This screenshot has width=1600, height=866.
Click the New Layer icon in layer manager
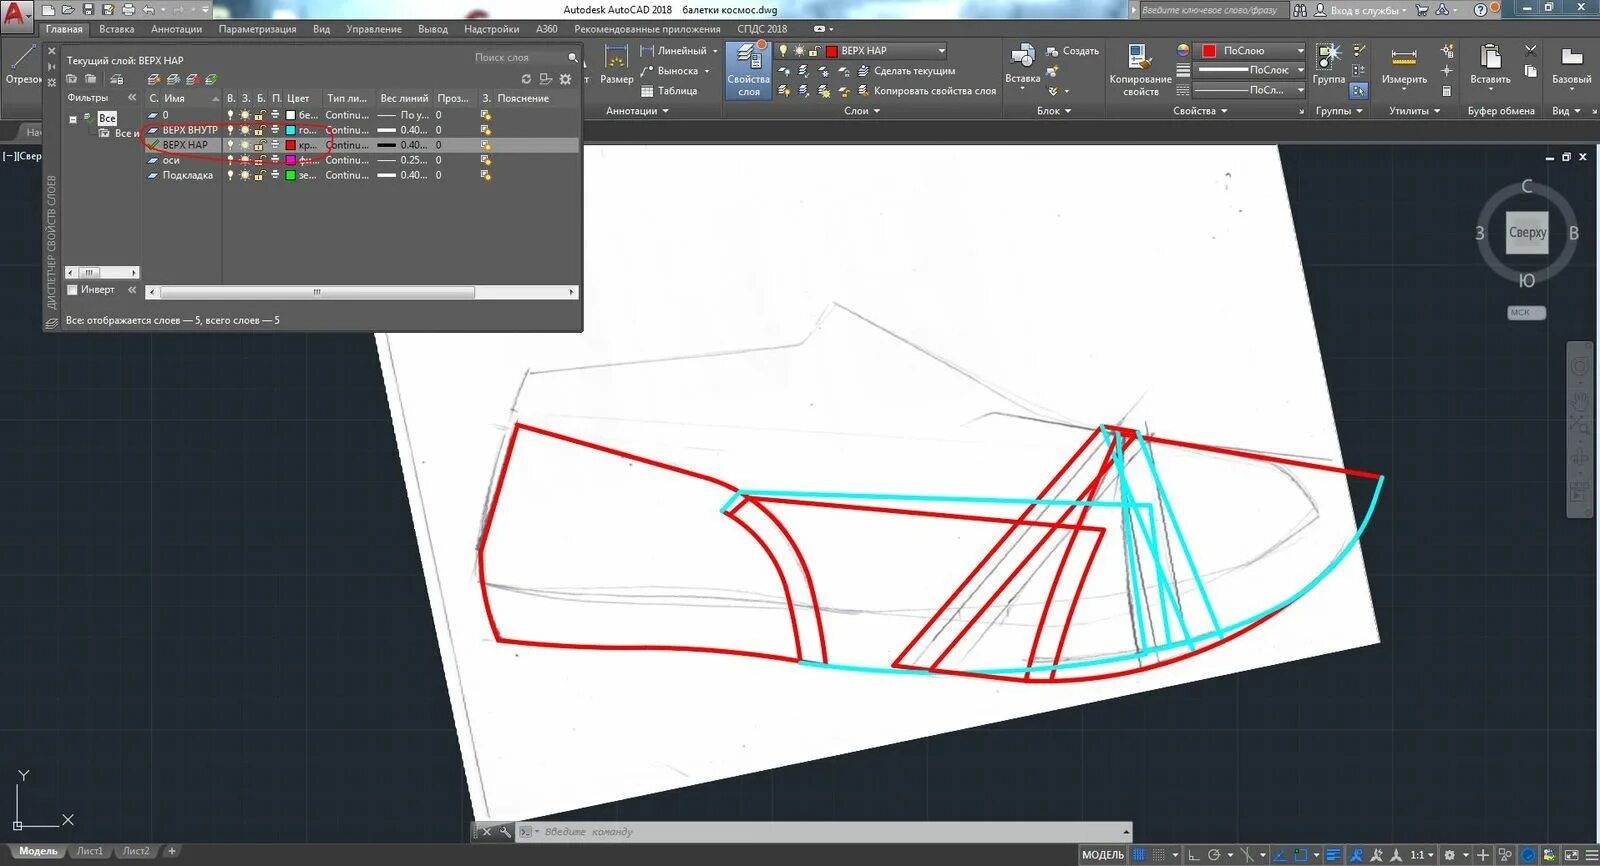pos(154,79)
